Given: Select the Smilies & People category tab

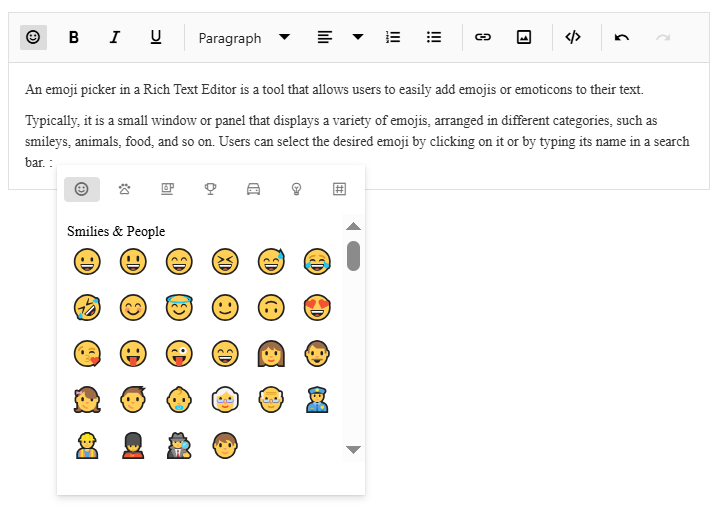Looking at the screenshot, I should 82,189.
